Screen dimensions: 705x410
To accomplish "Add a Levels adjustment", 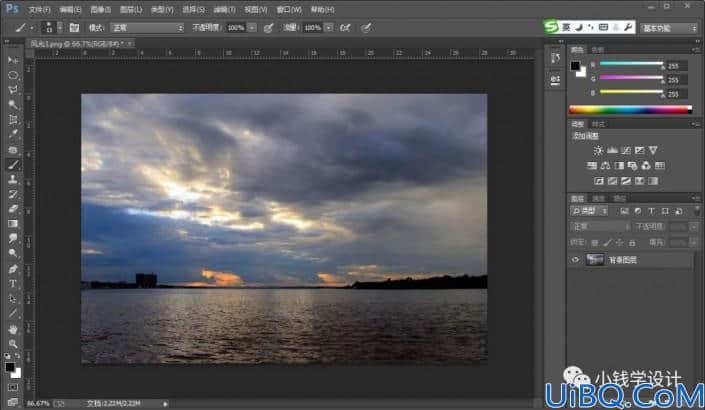I will [612, 150].
